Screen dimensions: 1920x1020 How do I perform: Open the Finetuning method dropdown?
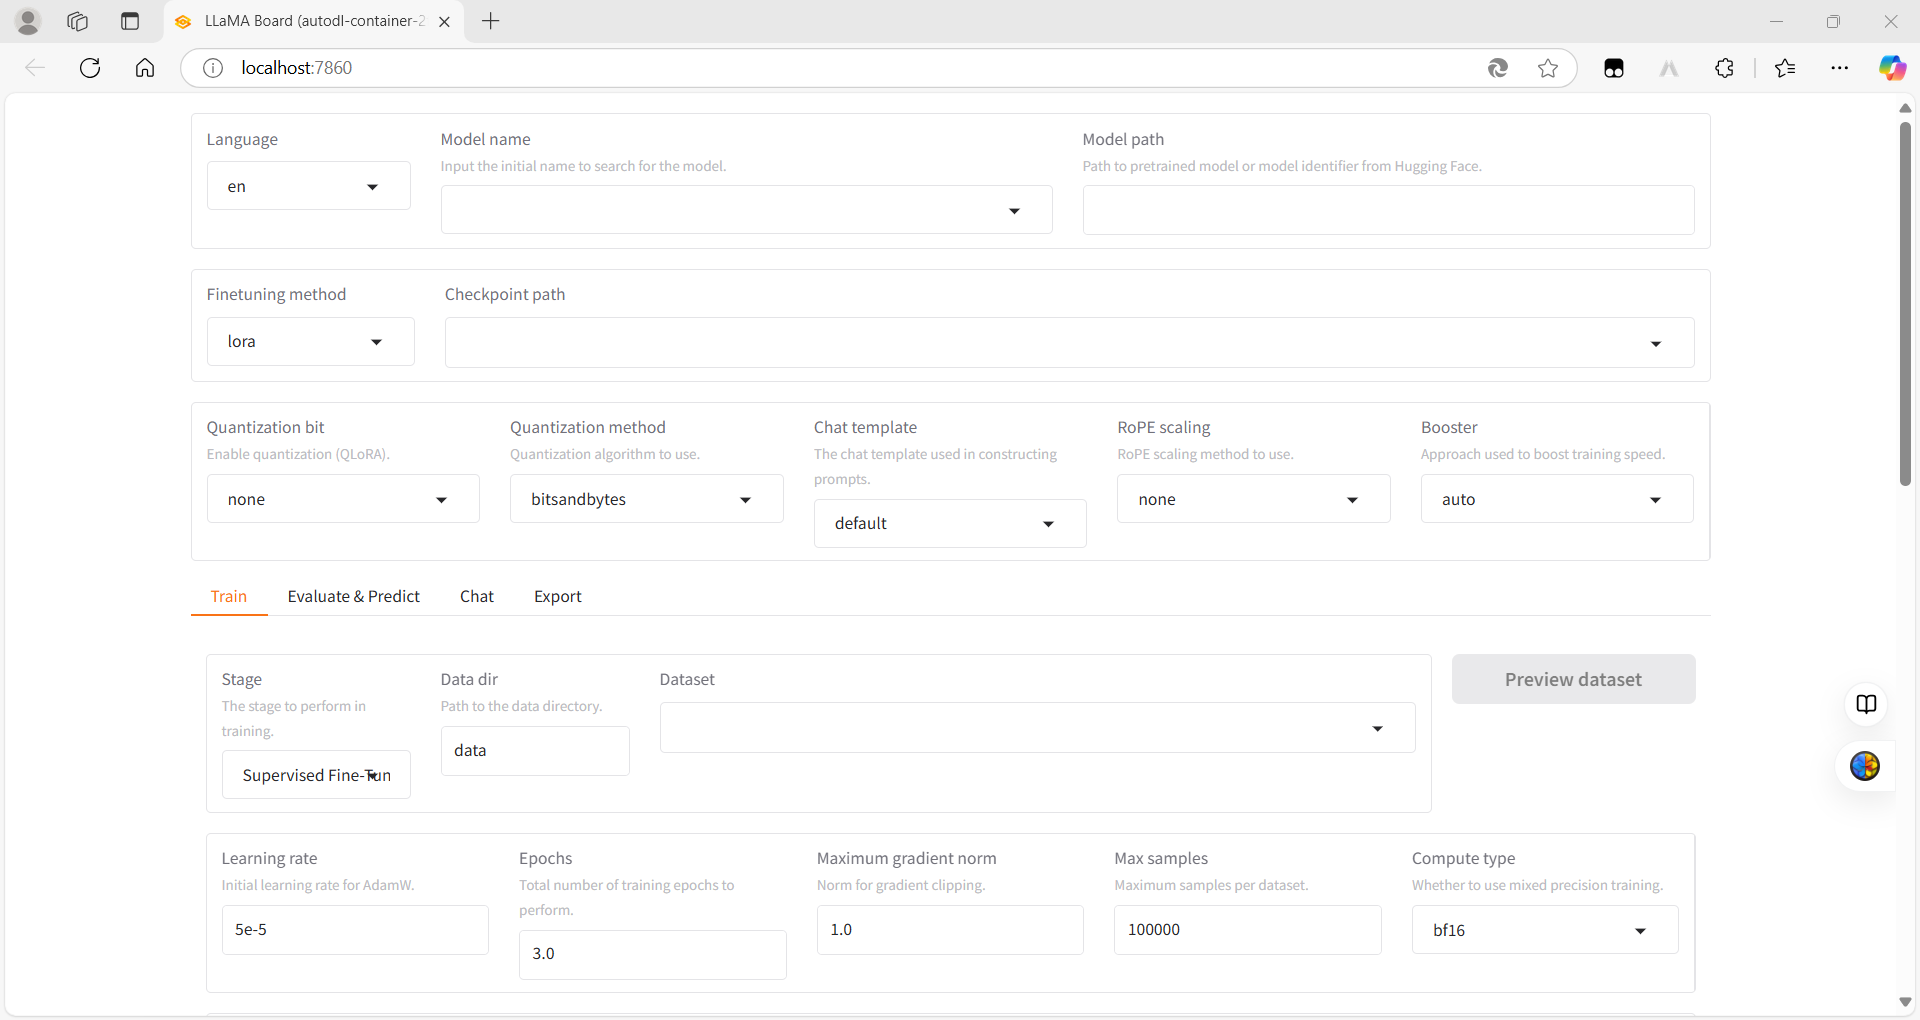tap(310, 342)
